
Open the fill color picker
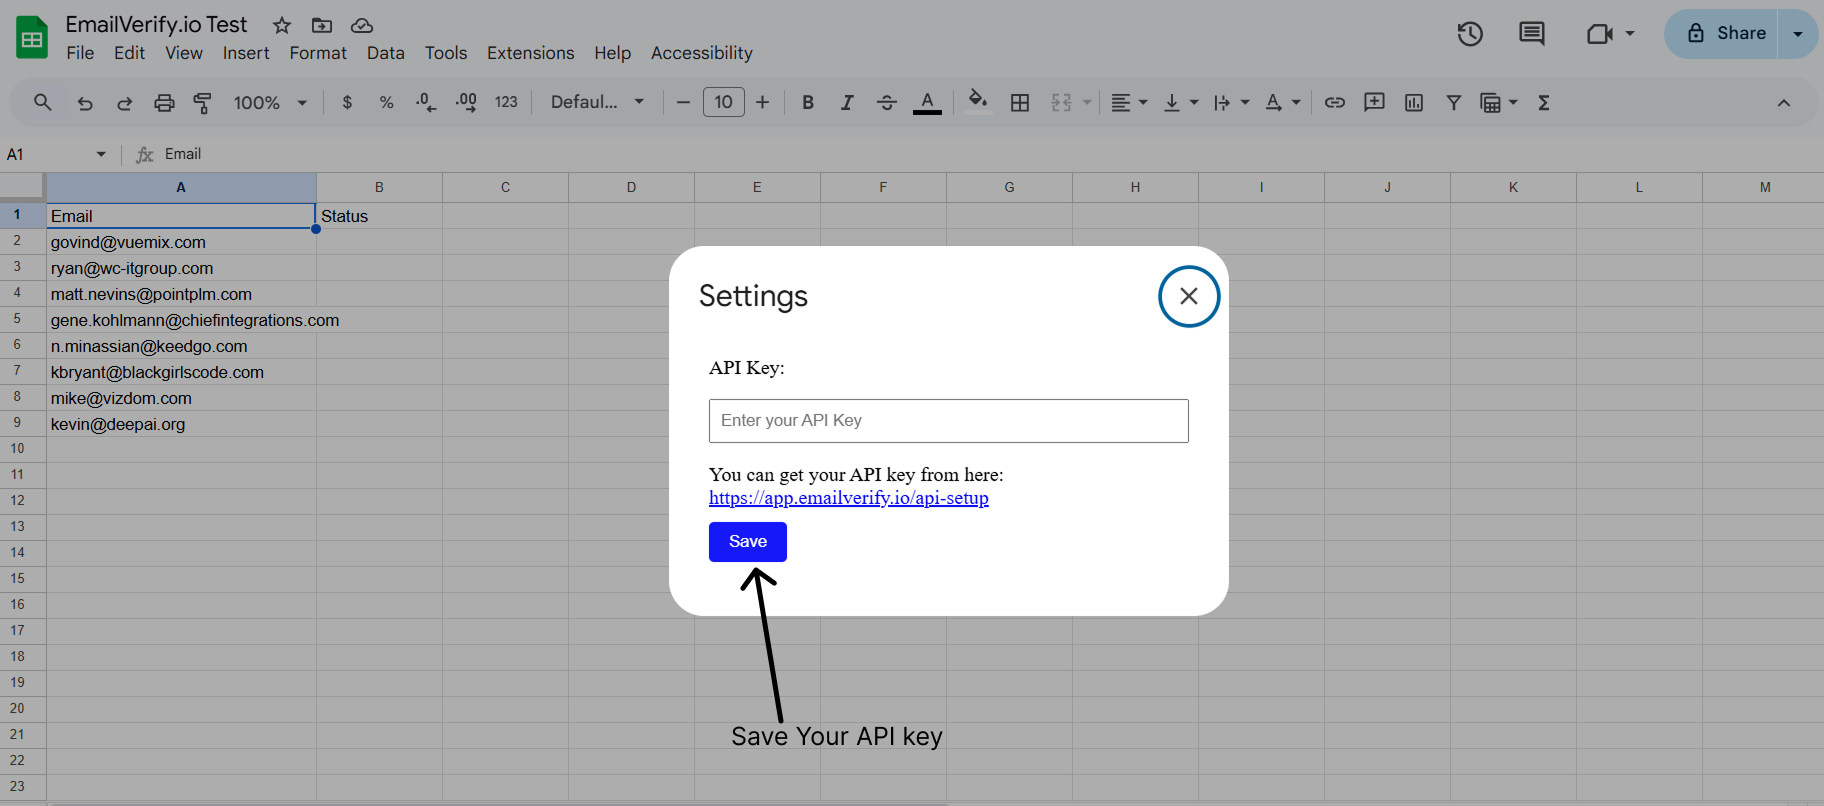[978, 101]
